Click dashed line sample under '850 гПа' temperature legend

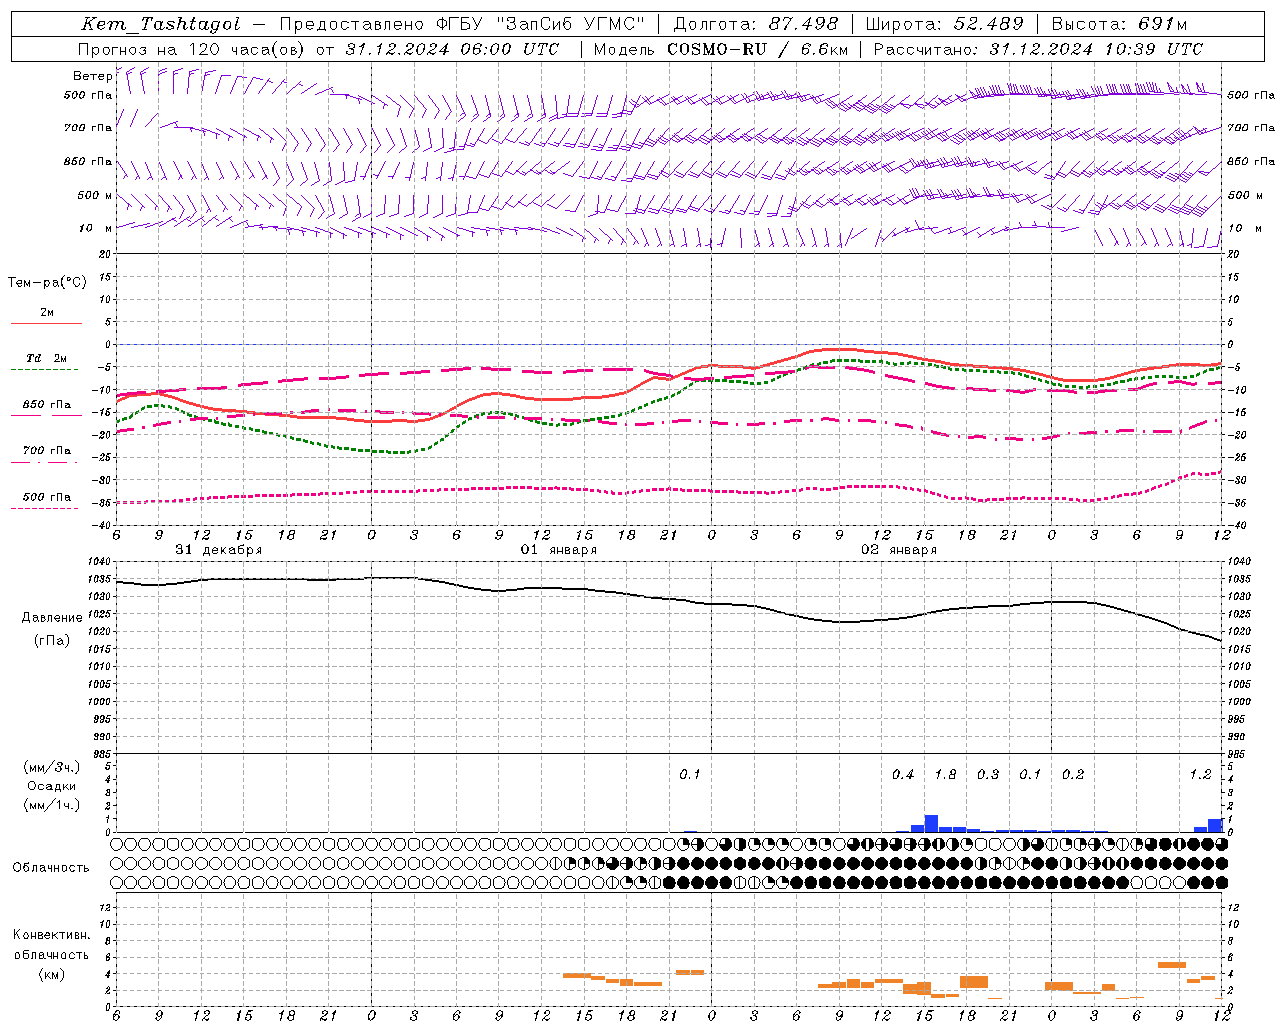pyautogui.click(x=46, y=416)
